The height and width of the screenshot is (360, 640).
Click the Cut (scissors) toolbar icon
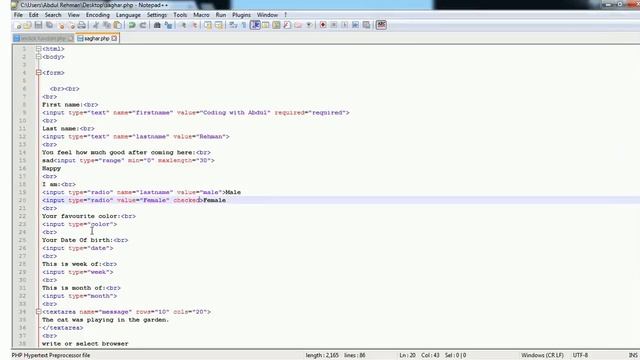[96, 25]
